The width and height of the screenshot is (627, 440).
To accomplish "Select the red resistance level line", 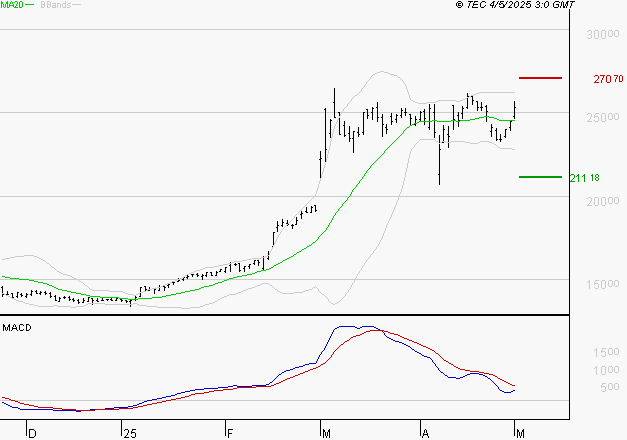I will tap(540, 78).
